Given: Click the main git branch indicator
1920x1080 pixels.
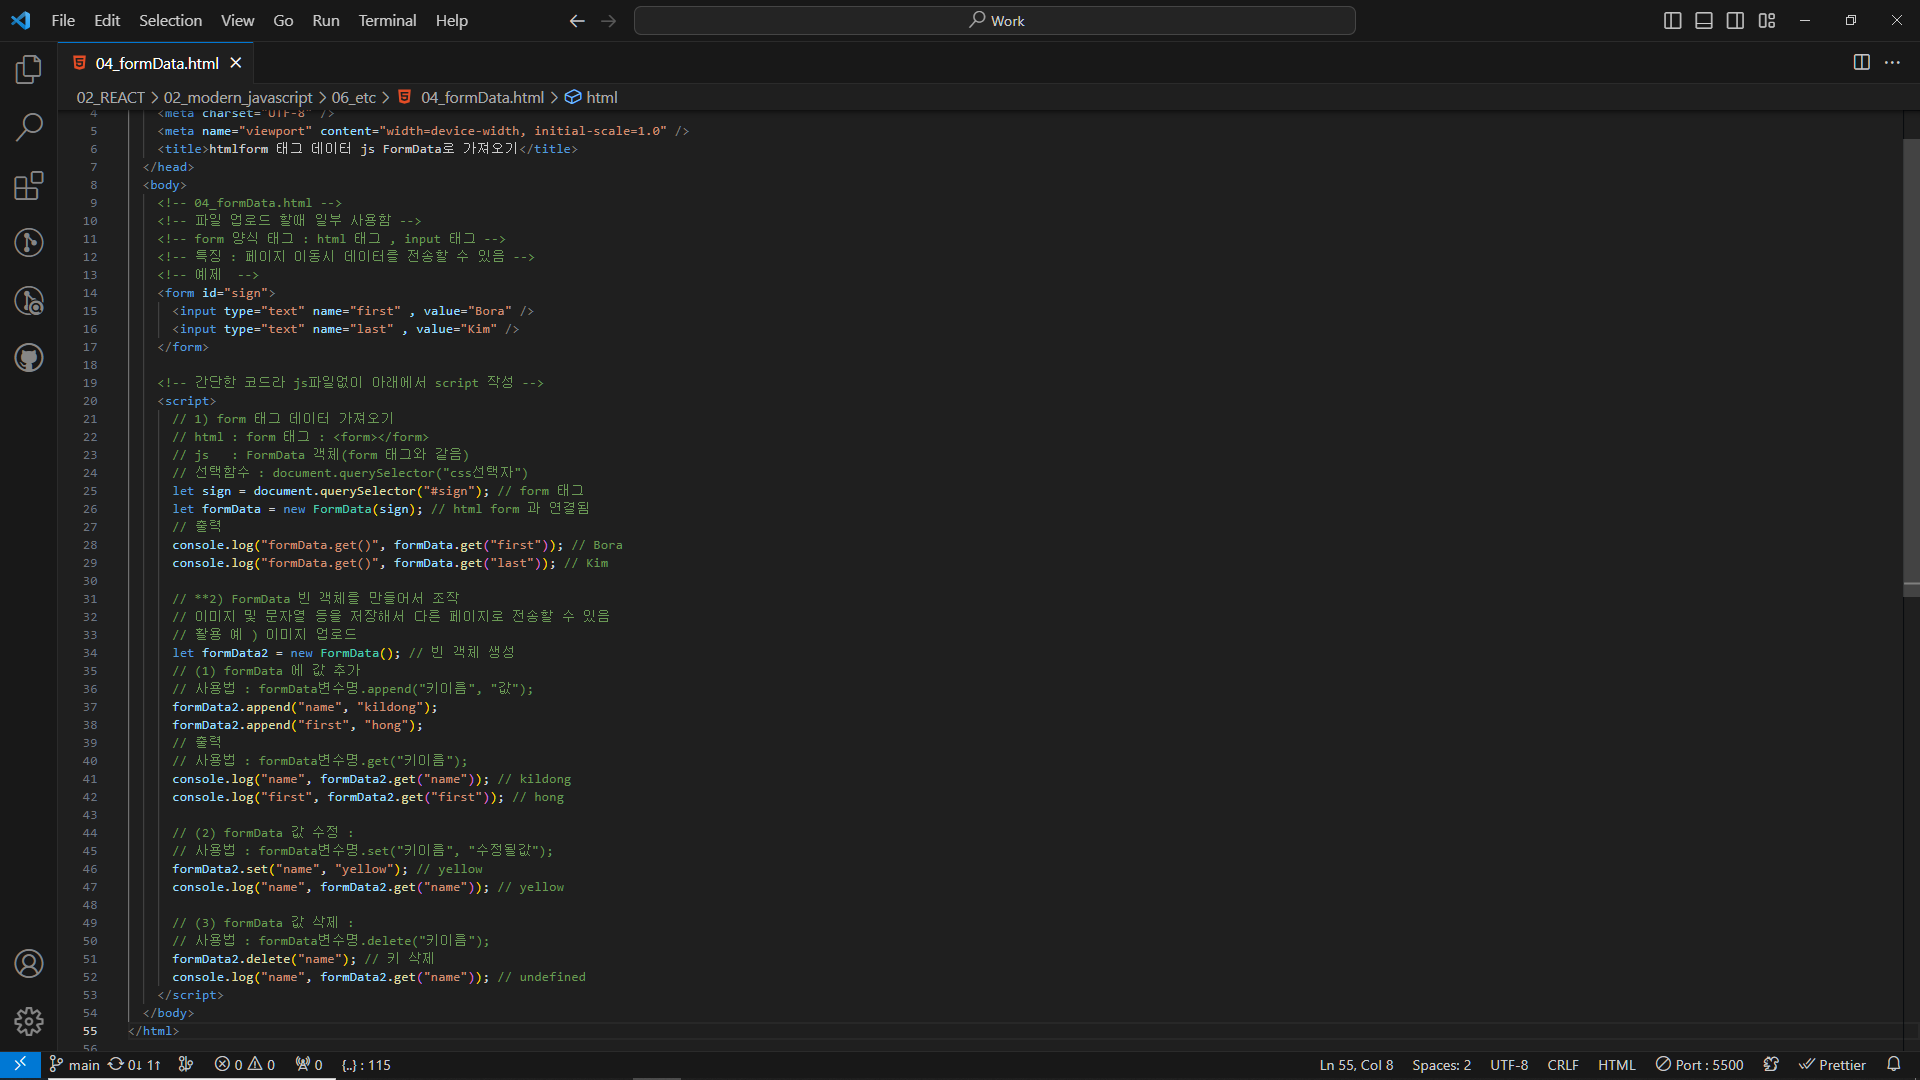Looking at the screenshot, I should pyautogui.click(x=75, y=1065).
